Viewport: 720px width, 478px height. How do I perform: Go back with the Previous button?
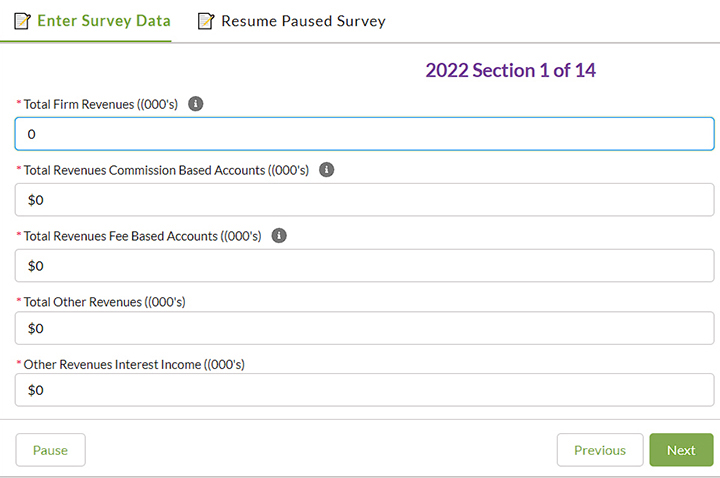599,450
